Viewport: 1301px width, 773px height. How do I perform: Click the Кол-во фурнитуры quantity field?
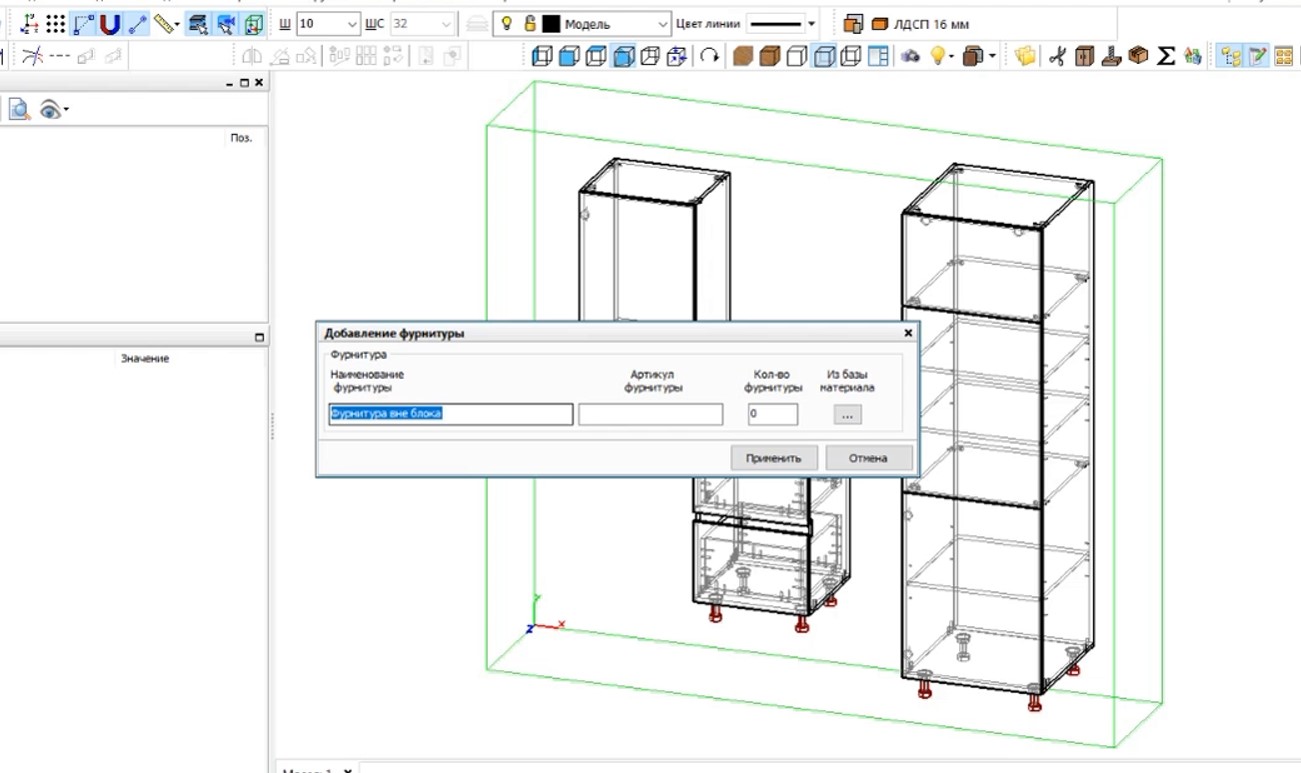[x=772, y=414]
